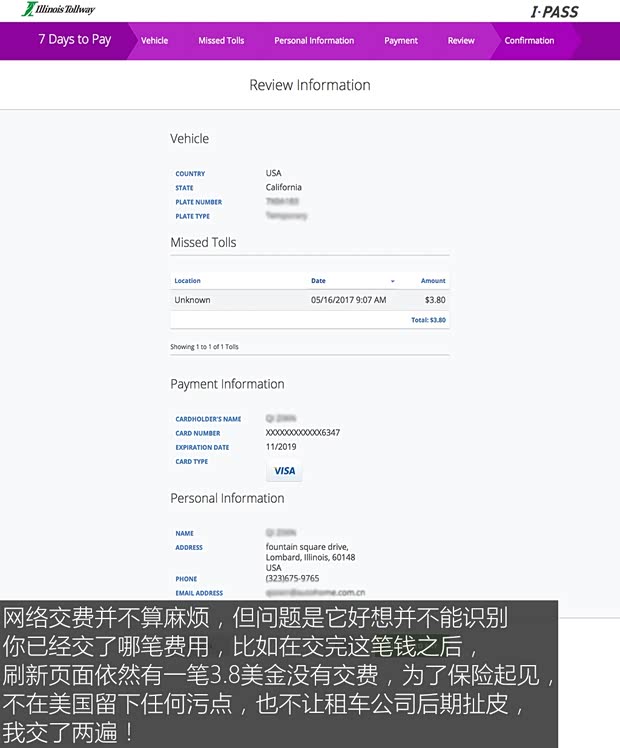Click the Total: $3.80 summary
Screen dimensions: 620x748
coord(428,320)
